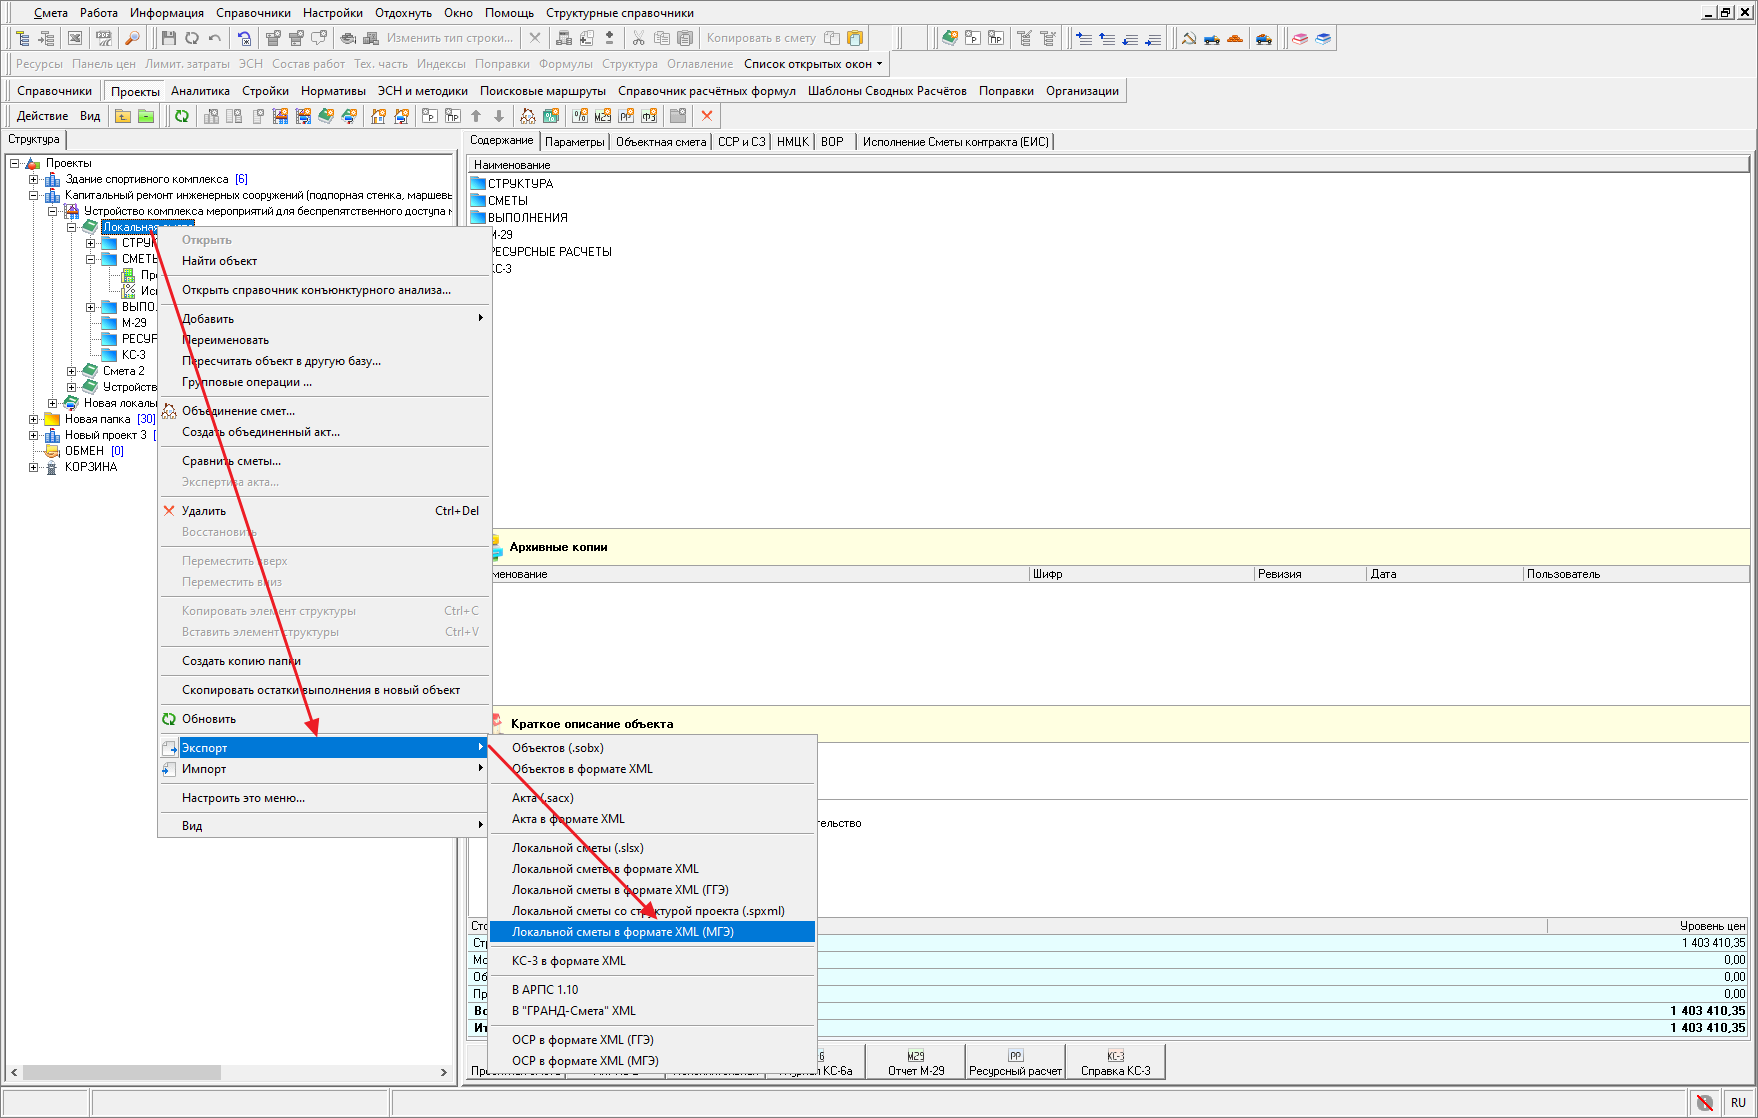
Task: Expand the 'КОРЗИНА' tree node
Action: (x=34, y=467)
